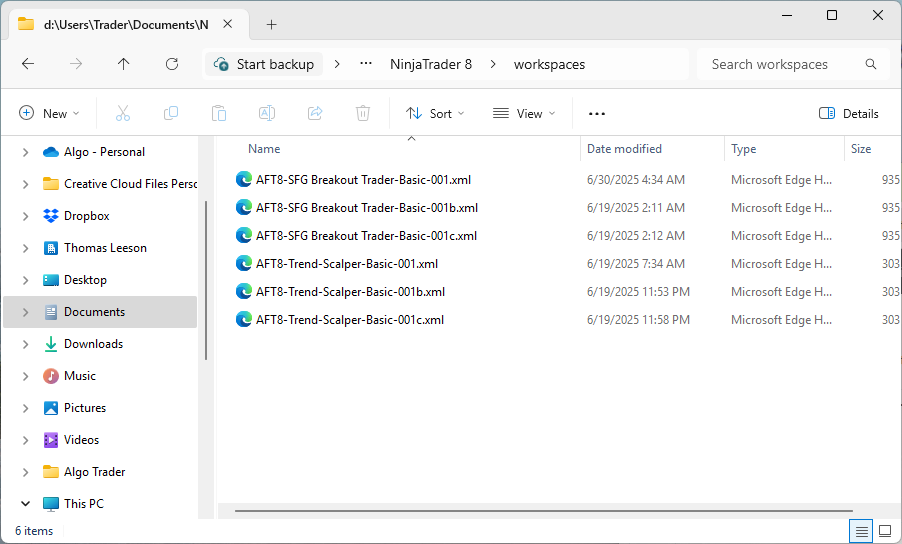This screenshot has width=902, height=544.
Task: Click the Copy icon in toolbar
Action: [171, 113]
